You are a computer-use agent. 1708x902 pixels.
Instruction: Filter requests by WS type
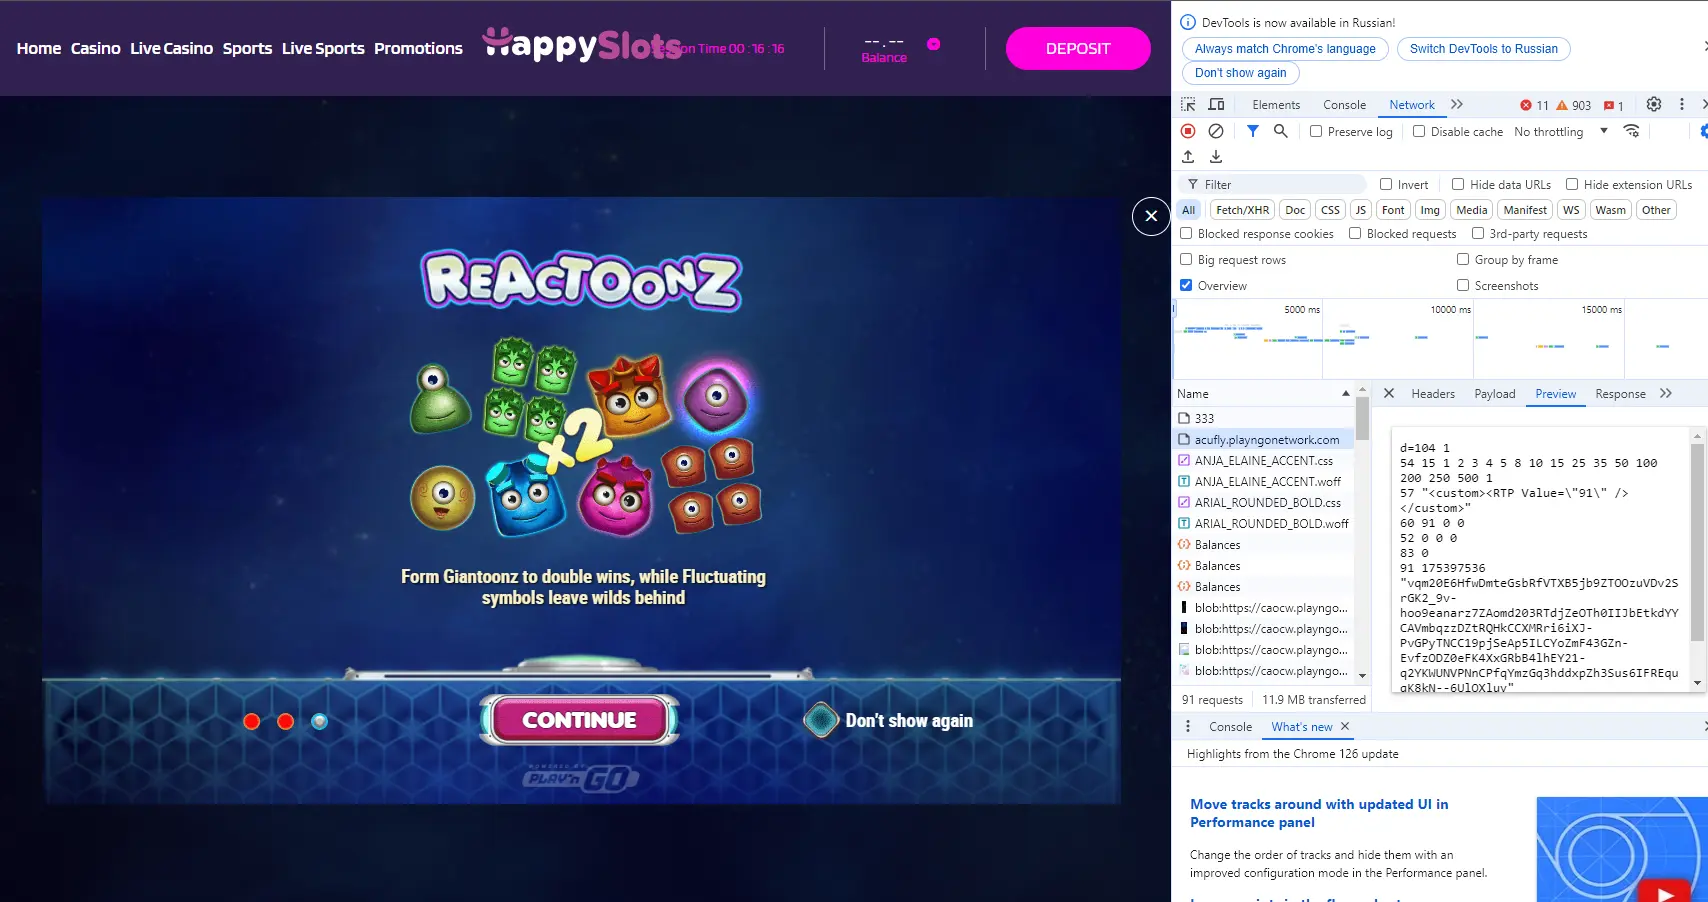pos(1571,210)
